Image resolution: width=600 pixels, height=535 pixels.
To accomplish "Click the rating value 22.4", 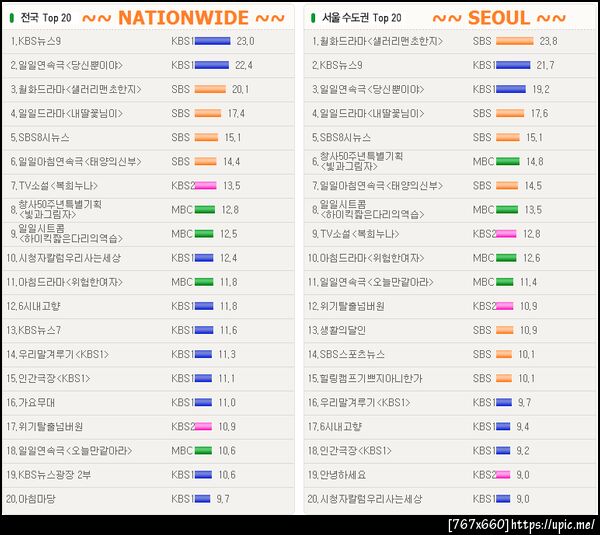I will 244,65.
